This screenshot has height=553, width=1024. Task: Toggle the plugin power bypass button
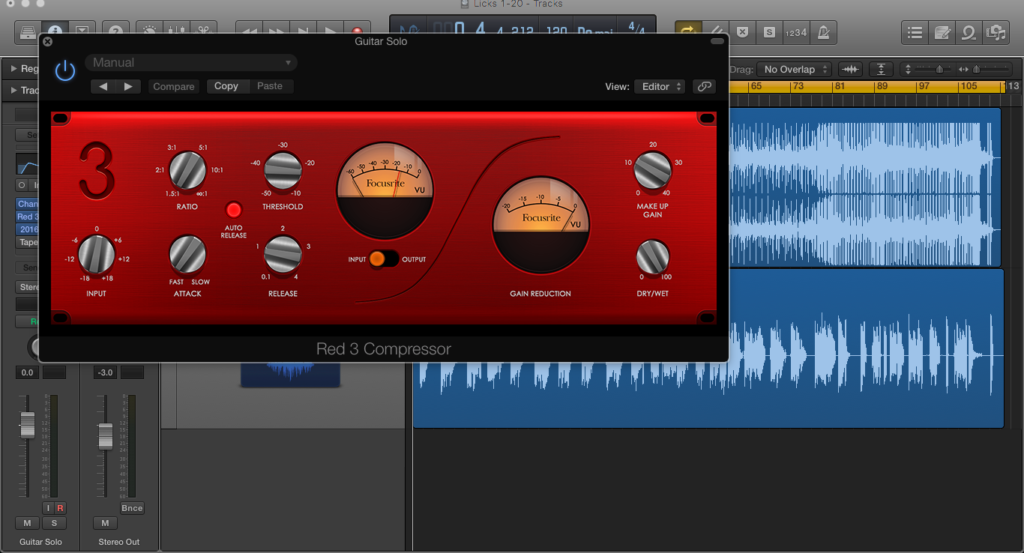65,70
